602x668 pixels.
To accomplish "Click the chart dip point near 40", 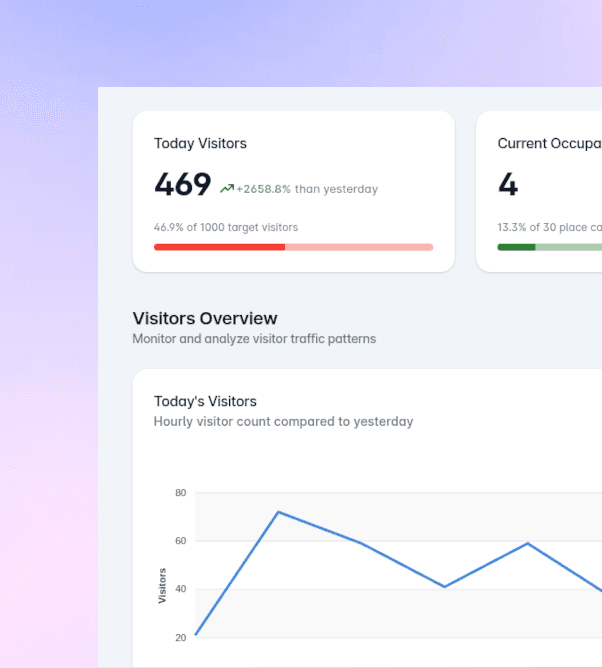I will click(x=444, y=586).
